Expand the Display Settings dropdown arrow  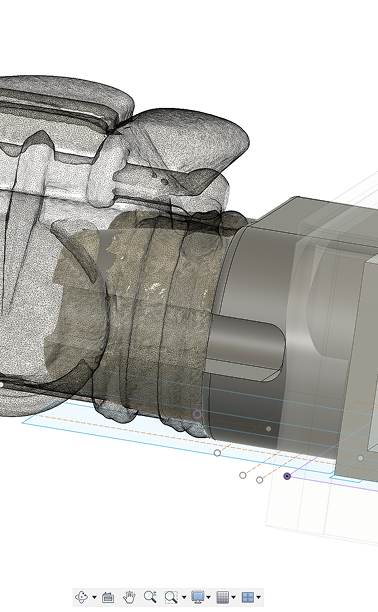pos(209,597)
